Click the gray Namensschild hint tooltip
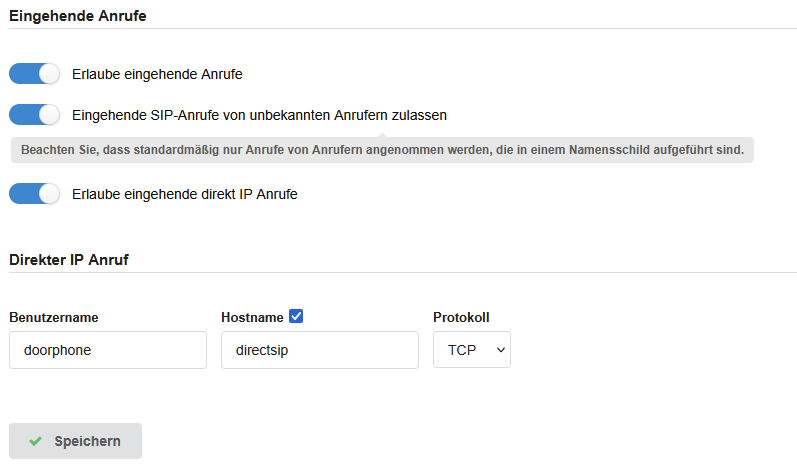 [x=382, y=150]
